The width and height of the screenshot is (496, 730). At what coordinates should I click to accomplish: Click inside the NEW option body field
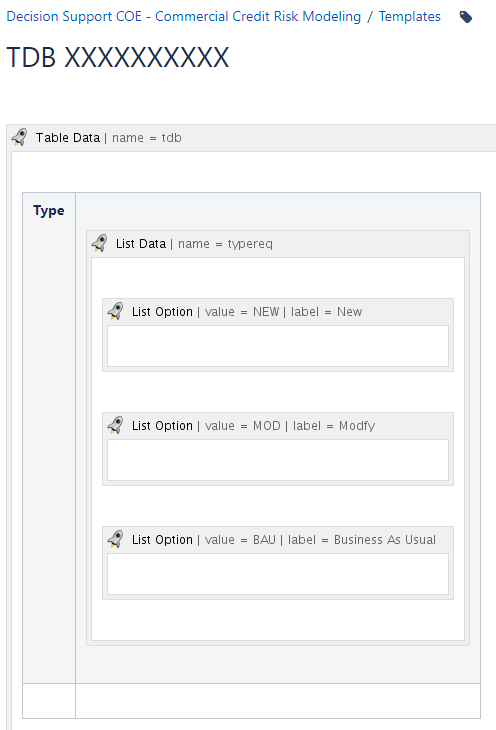(x=278, y=346)
